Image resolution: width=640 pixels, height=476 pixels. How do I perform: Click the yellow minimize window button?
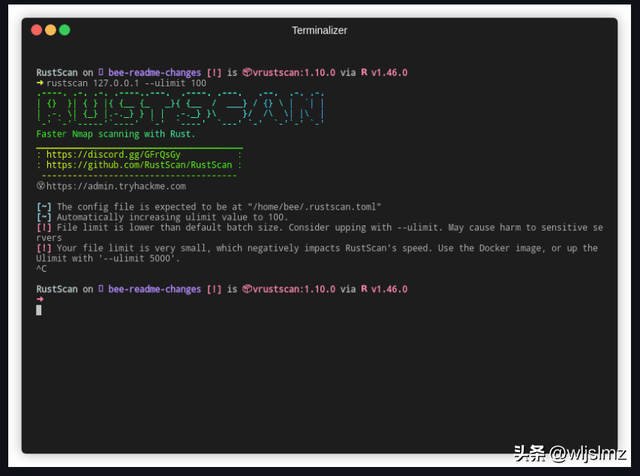click(x=51, y=30)
